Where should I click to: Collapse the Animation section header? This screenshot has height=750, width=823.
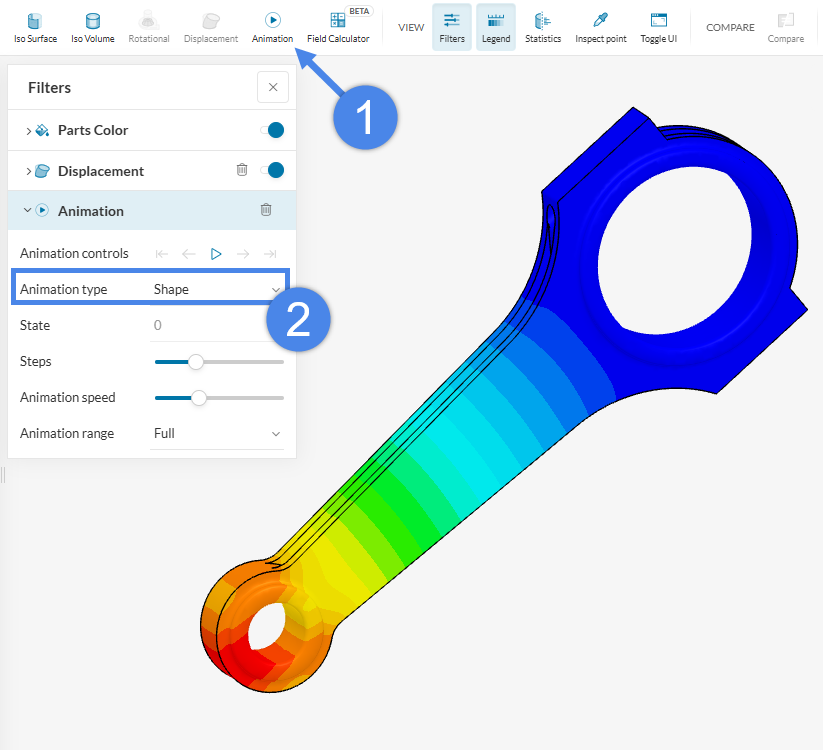[x=26, y=210]
